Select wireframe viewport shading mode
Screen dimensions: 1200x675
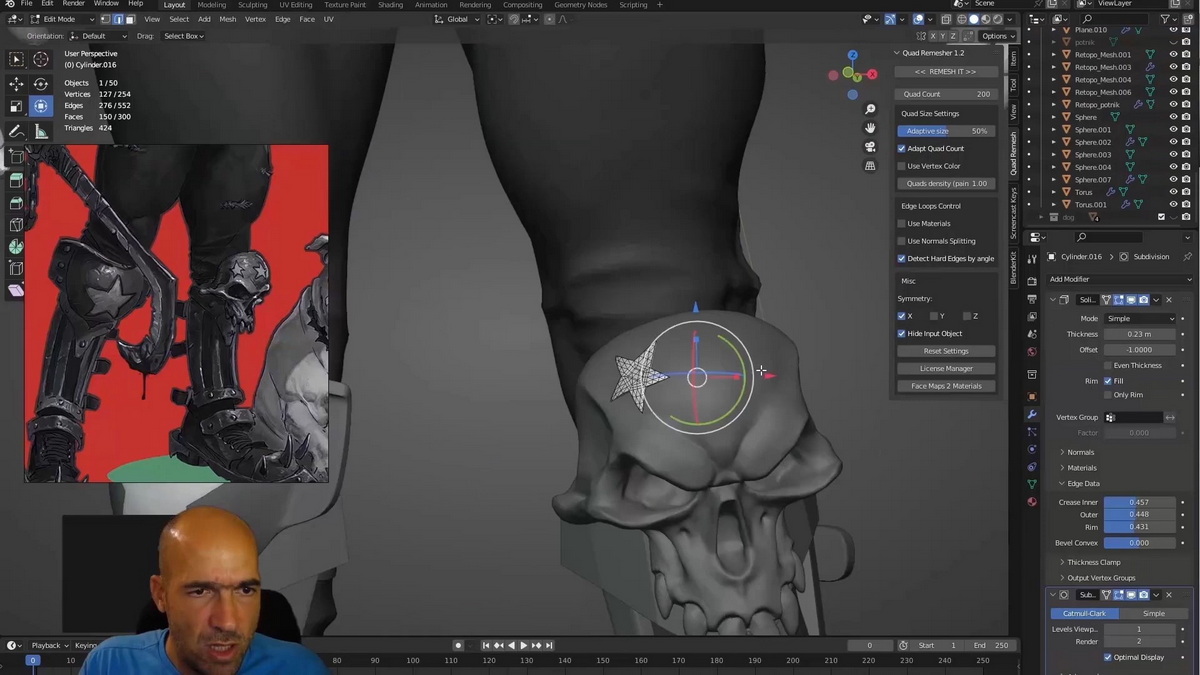tap(962, 19)
